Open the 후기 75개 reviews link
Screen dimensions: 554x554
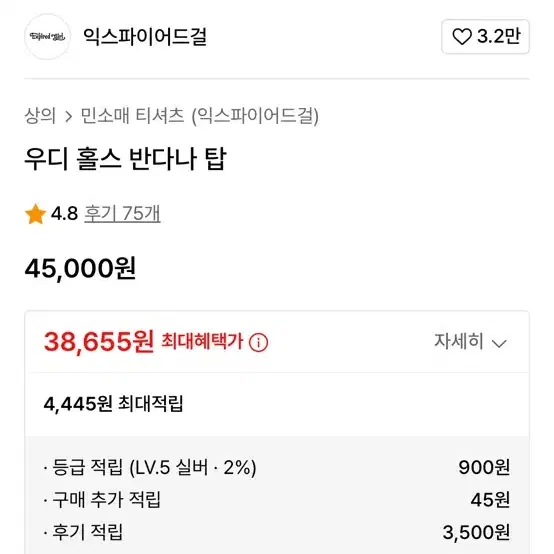[122, 213]
